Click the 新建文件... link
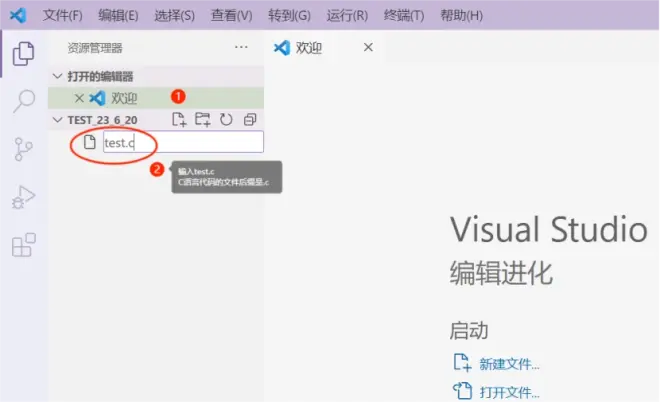The width and height of the screenshot is (660, 402). tap(509, 364)
